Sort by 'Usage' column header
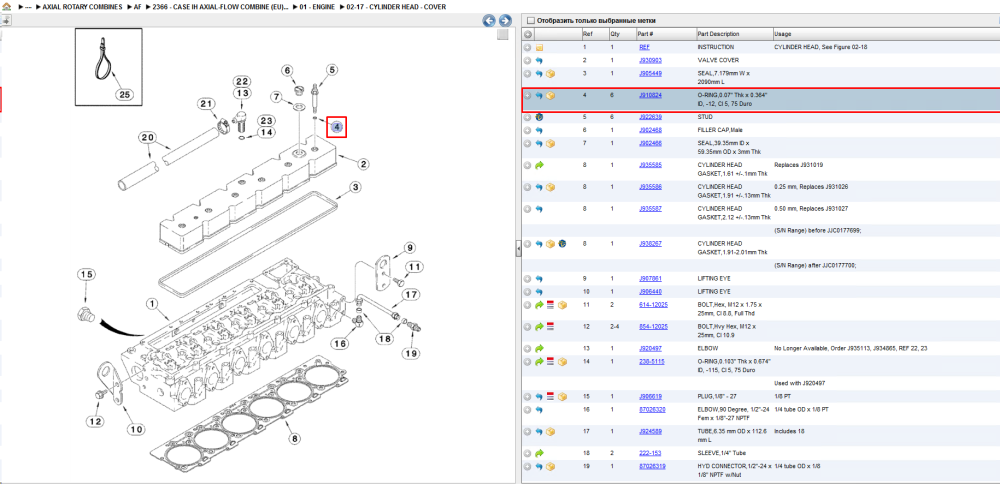1000x484 pixels. tap(783, 34)
